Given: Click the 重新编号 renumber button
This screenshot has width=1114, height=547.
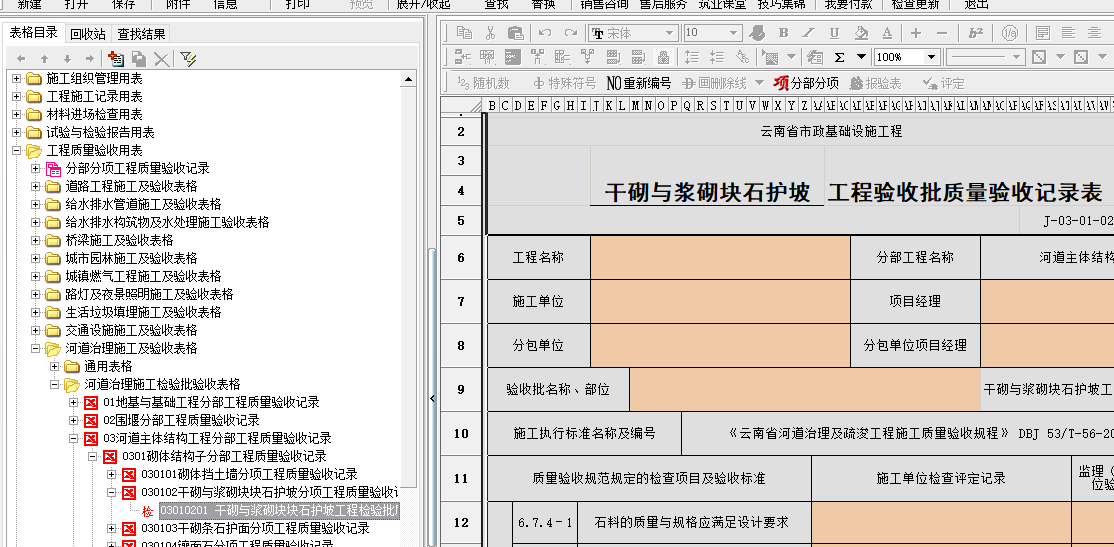Looking at the screenshot, I should [638, 83].
